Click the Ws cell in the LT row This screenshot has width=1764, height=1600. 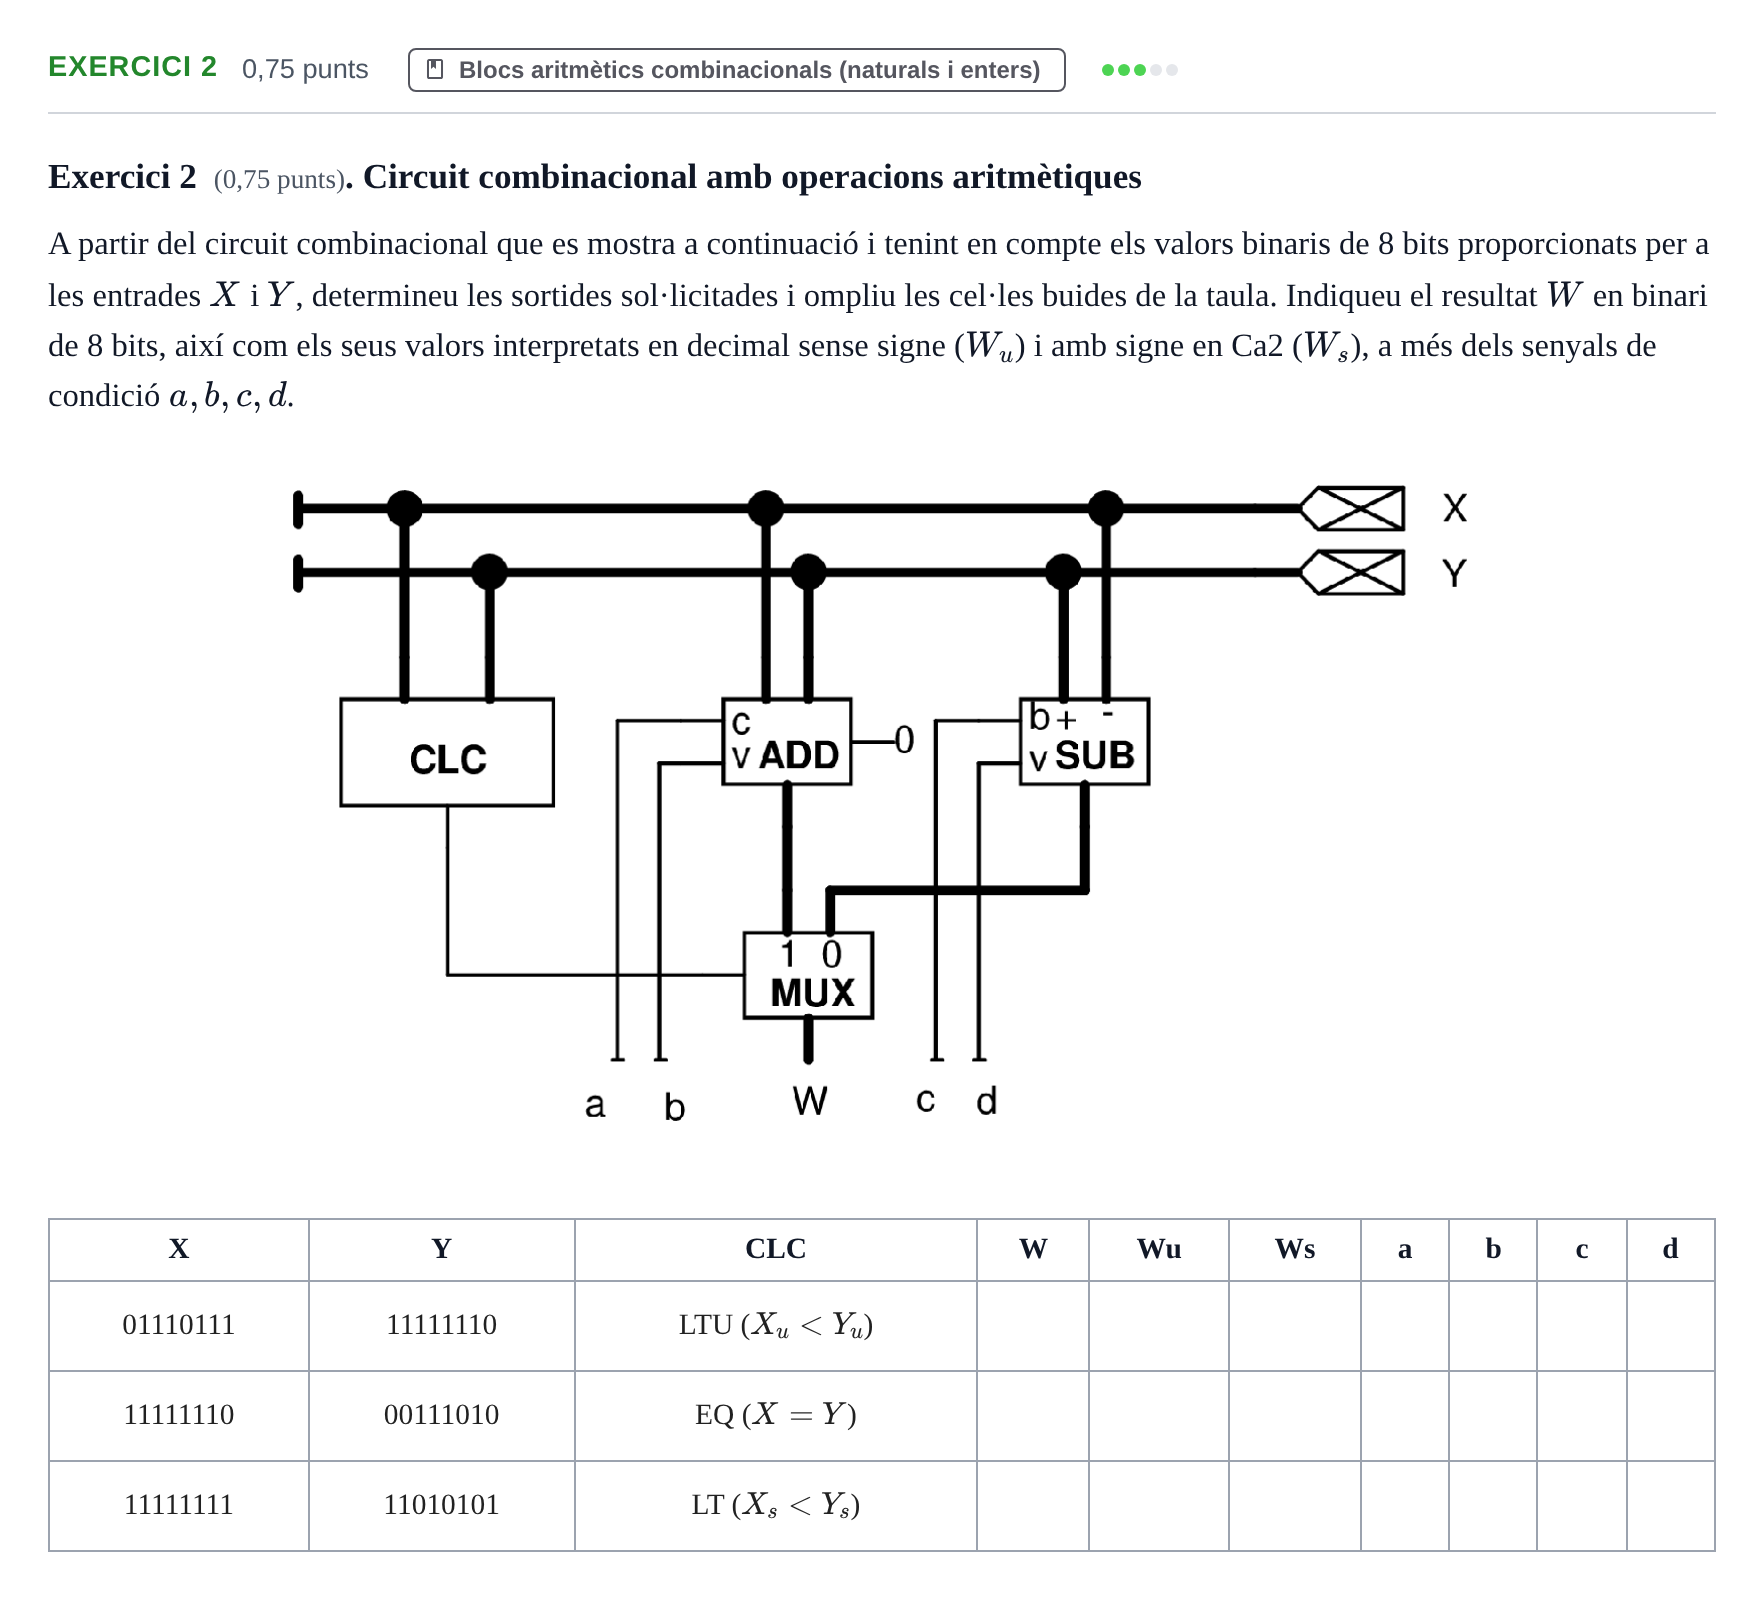click(x=1295, y=1506)
